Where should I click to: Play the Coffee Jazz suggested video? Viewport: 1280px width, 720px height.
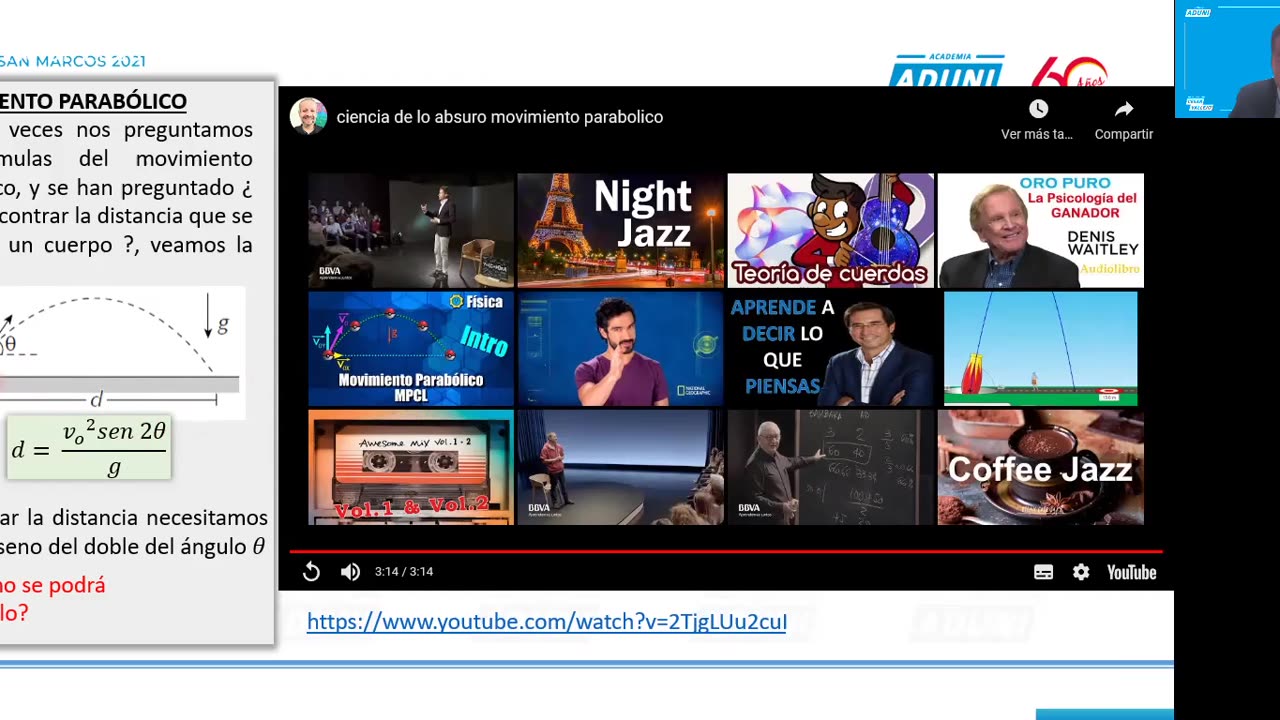(1041, 467)
